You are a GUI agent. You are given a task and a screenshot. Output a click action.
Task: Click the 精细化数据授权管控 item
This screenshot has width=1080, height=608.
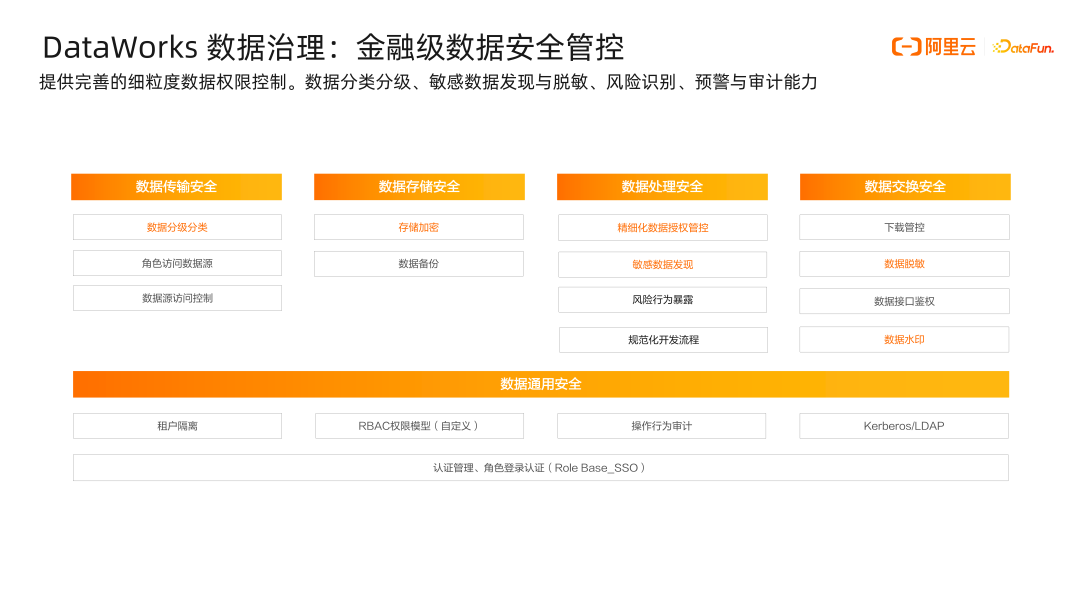tap(662, 227)
